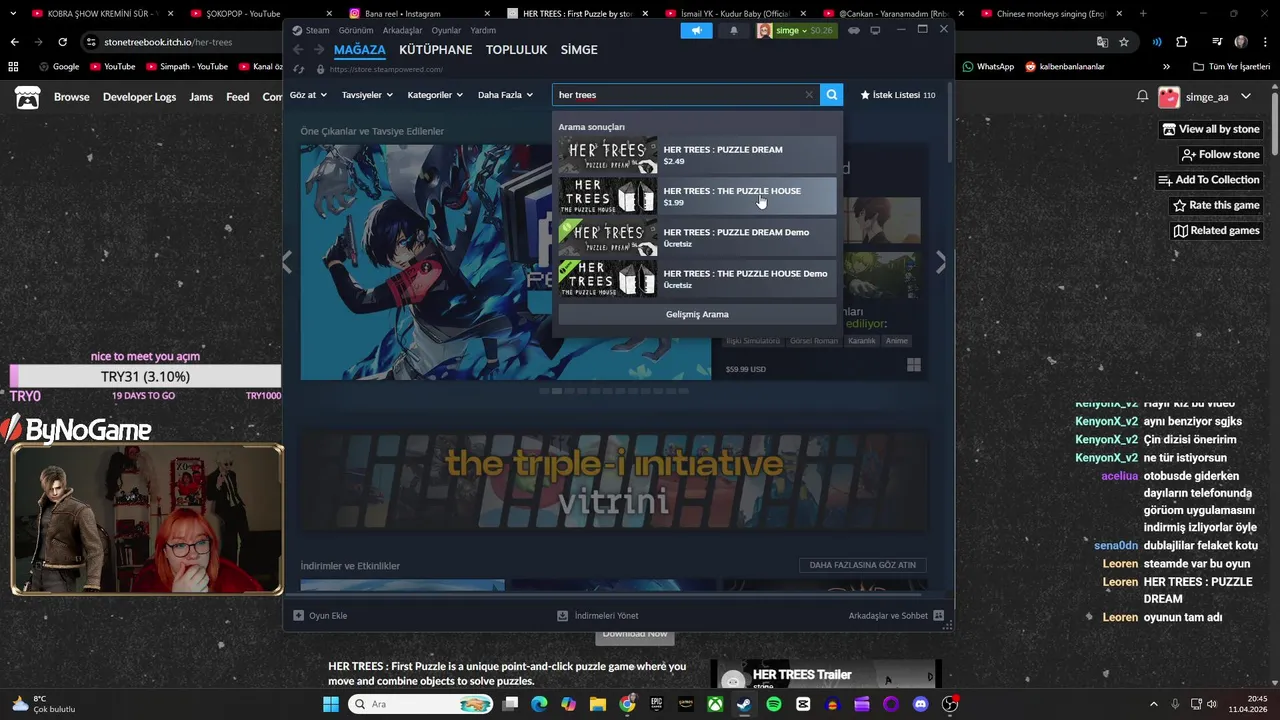The height and width of the screenshot is (720, 1280).
Task: Open Epic Games launcher from taskbar
Action: point(657,704)
